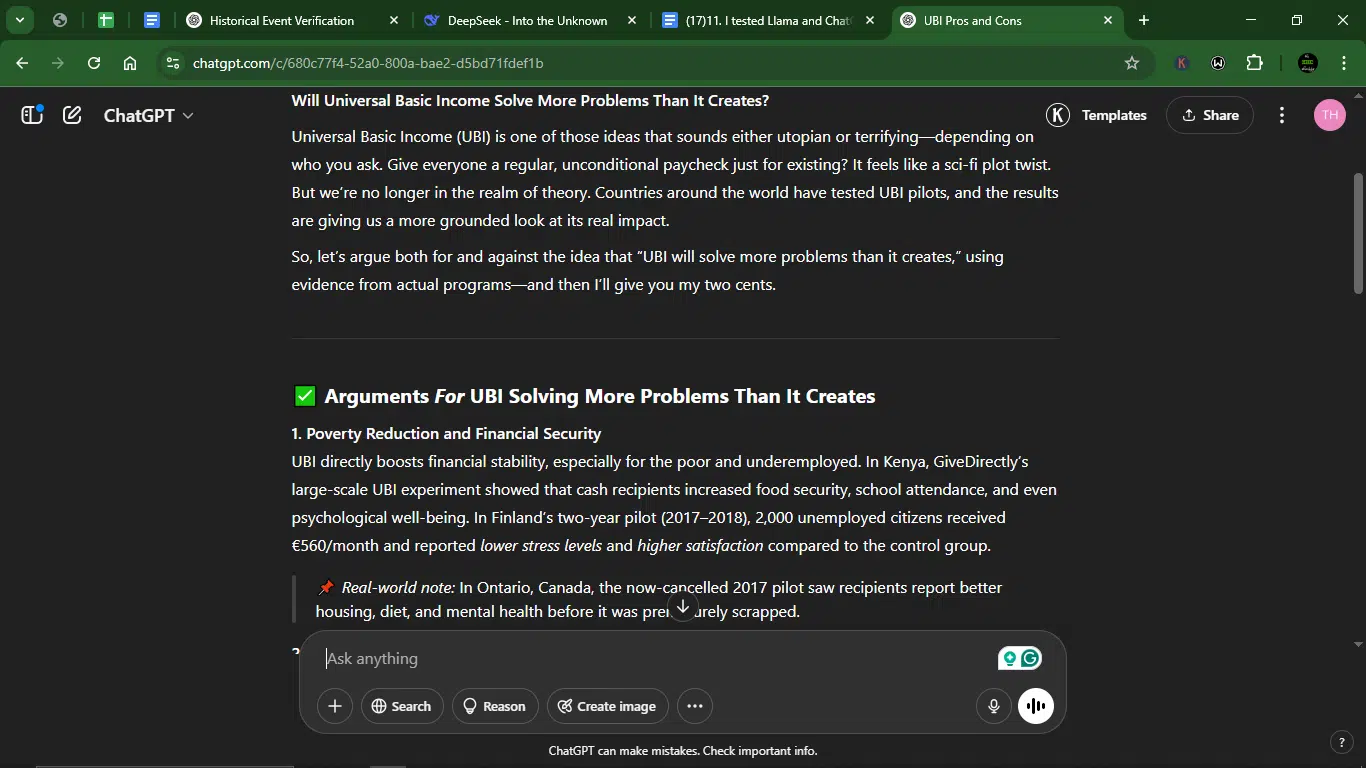Viewport: 1366px width, 768px height.
Task: Click the Poverty Reduction and Financial Security subheading
Action: click(x=446, y=433)
